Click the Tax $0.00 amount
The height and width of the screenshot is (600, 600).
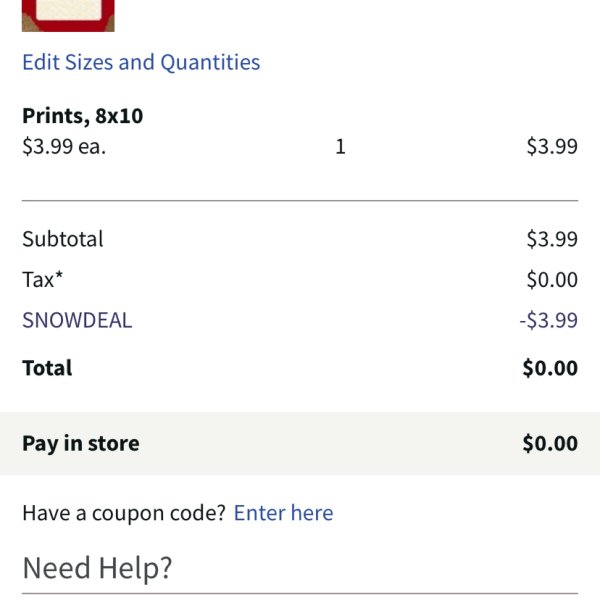(552, 279)
